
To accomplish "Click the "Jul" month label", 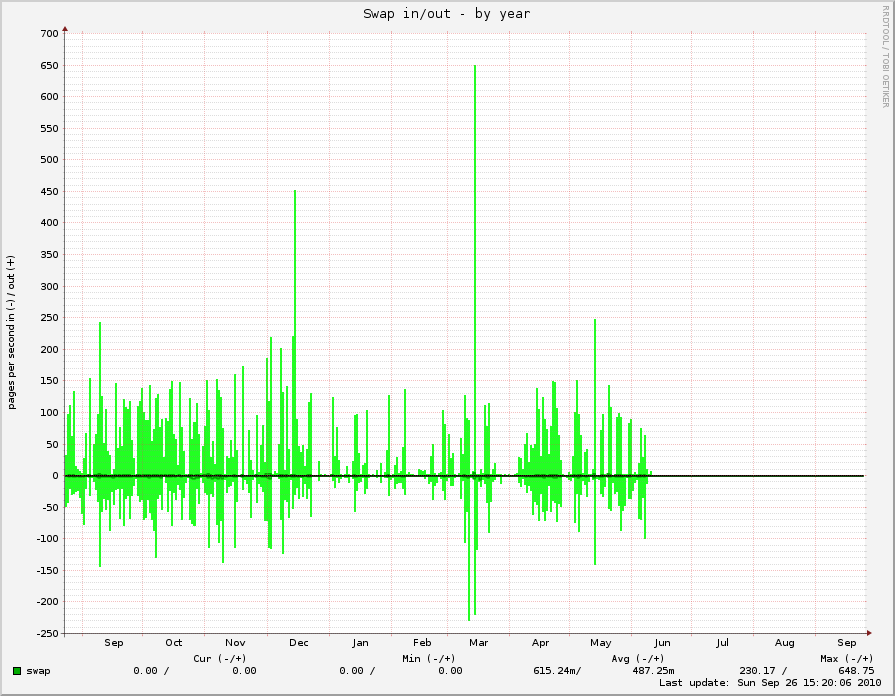I will [x=722, y=643].
